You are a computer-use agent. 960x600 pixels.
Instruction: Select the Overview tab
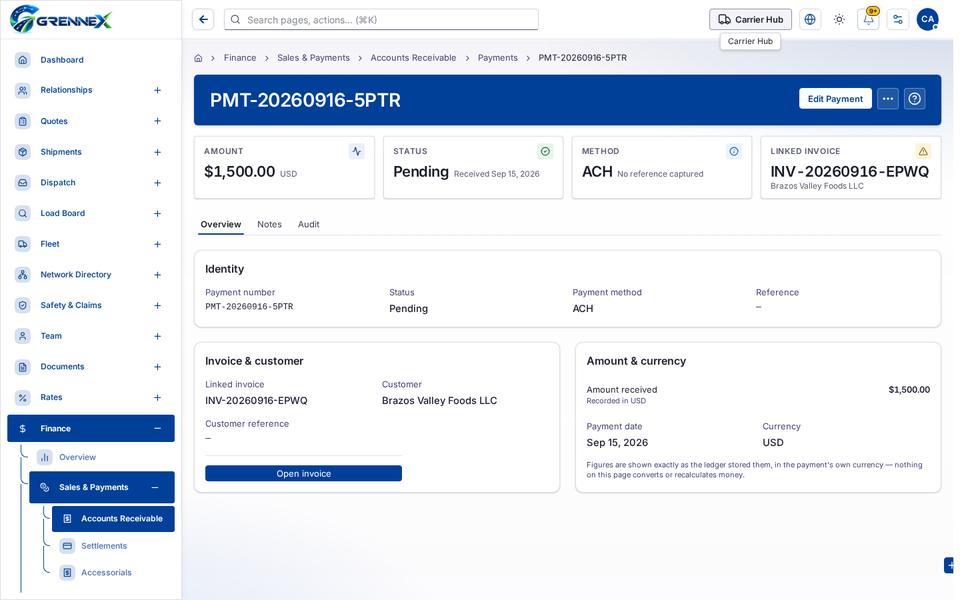(221, 225)
